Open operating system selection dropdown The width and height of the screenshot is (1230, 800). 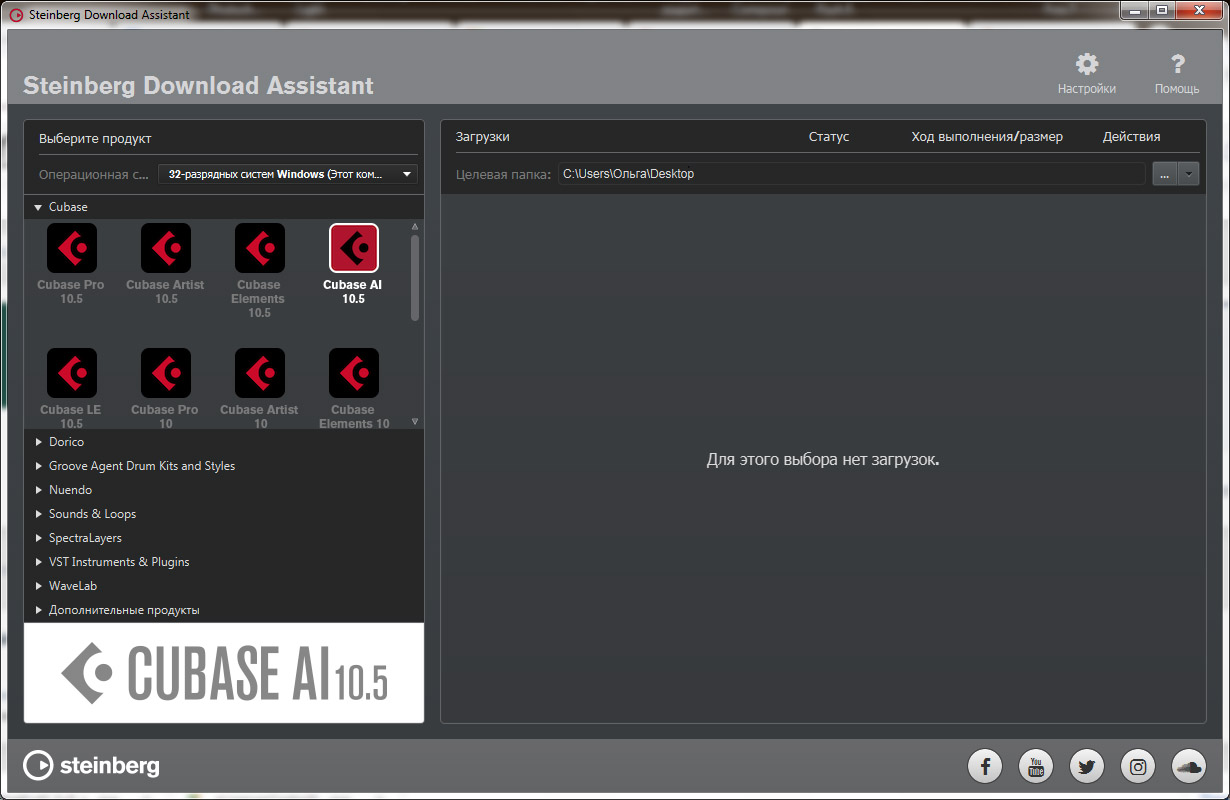[x=288, y=174]
